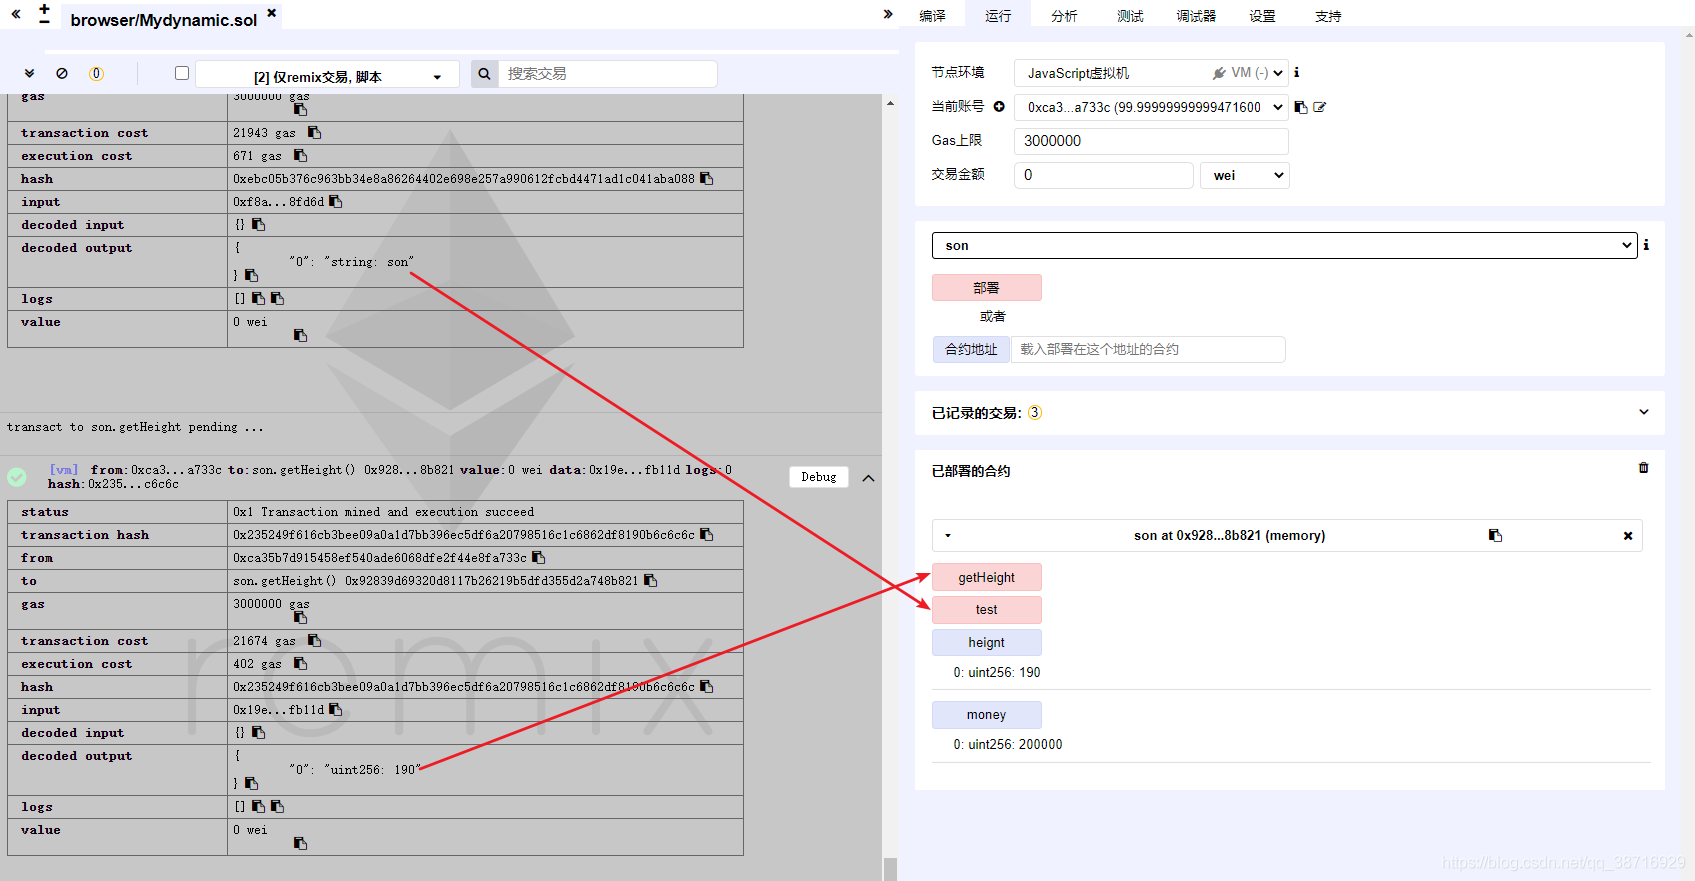
Task: Focus the load contract address input
Action: 1148,349
